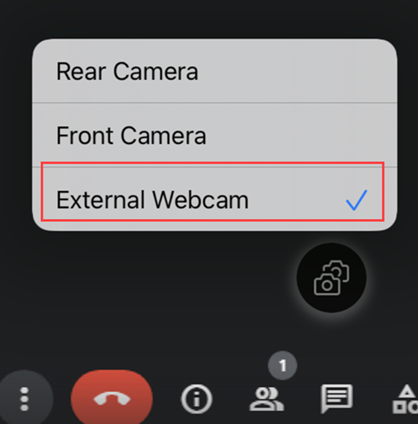The width and height of the screenshot is (418, 424).
Task: Choose the Front Camera option
Action: (215, 135)
